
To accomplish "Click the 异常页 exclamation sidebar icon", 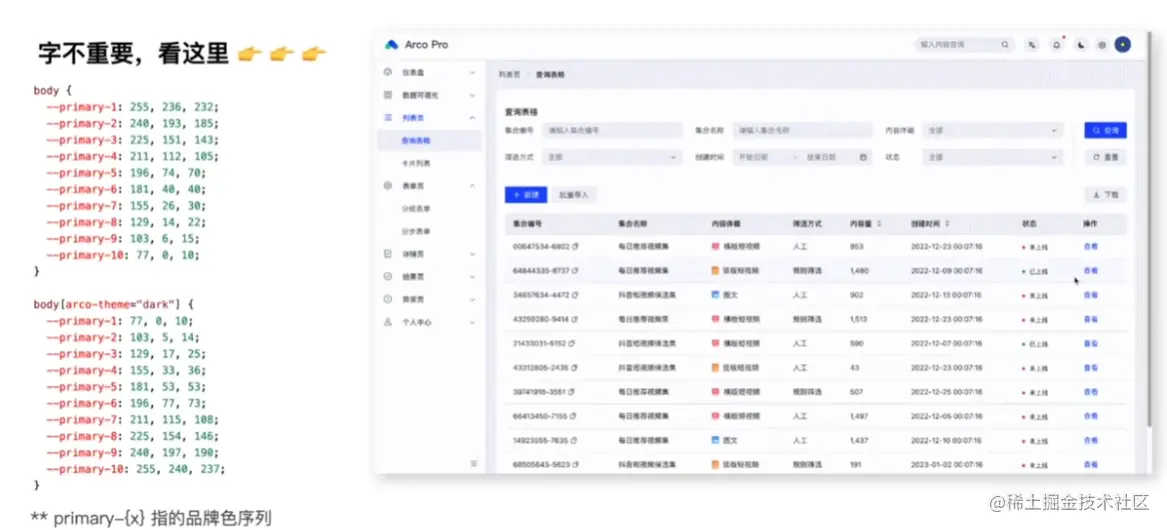I will coord(387,299).
